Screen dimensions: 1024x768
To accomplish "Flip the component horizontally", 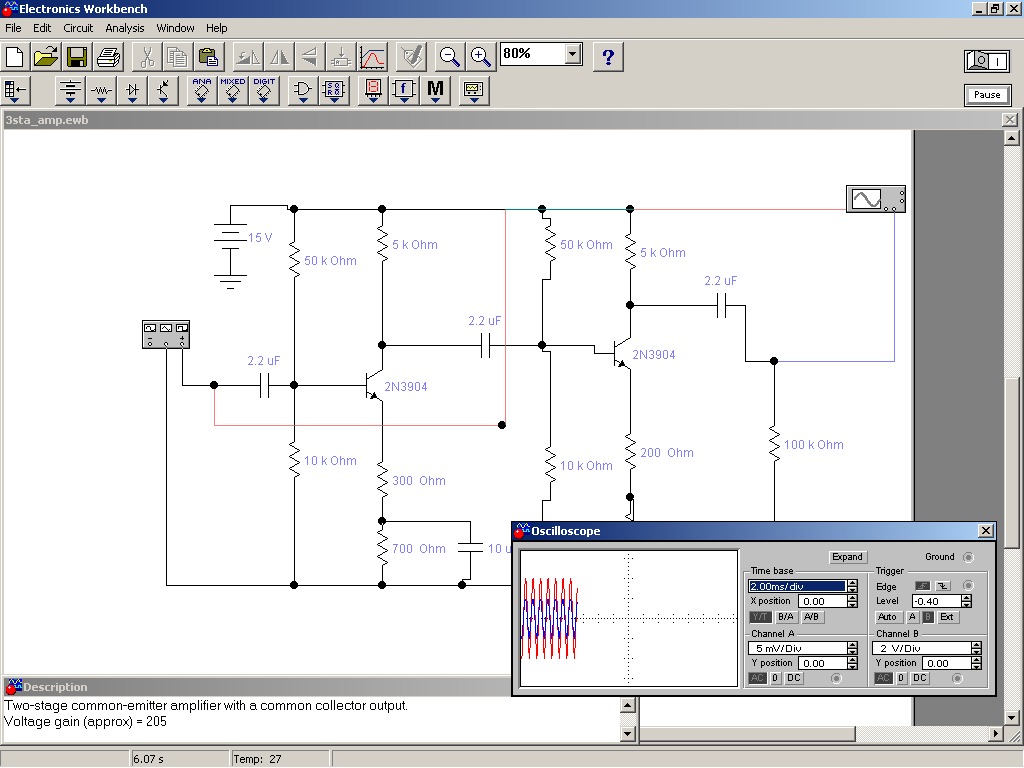I will click(279, 57).
